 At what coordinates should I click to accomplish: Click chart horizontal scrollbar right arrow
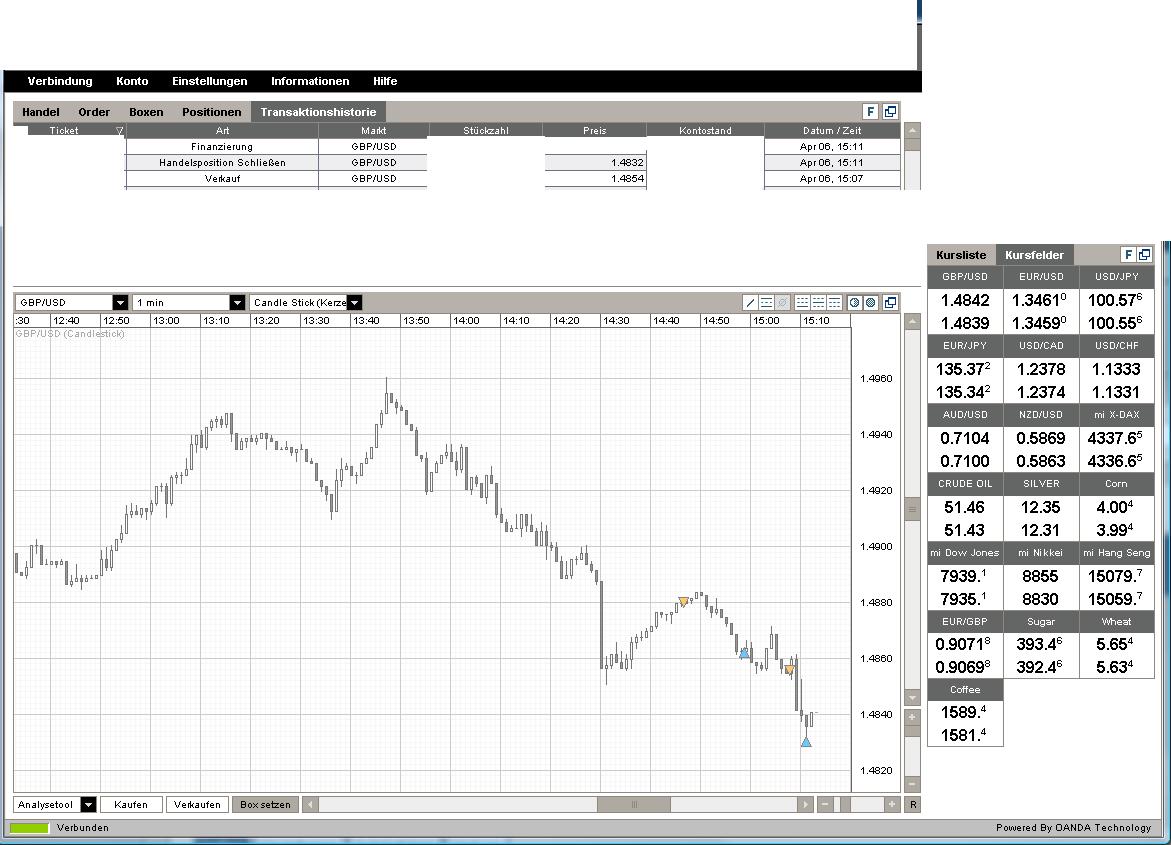pyautogui.click(x=804, y=805)
